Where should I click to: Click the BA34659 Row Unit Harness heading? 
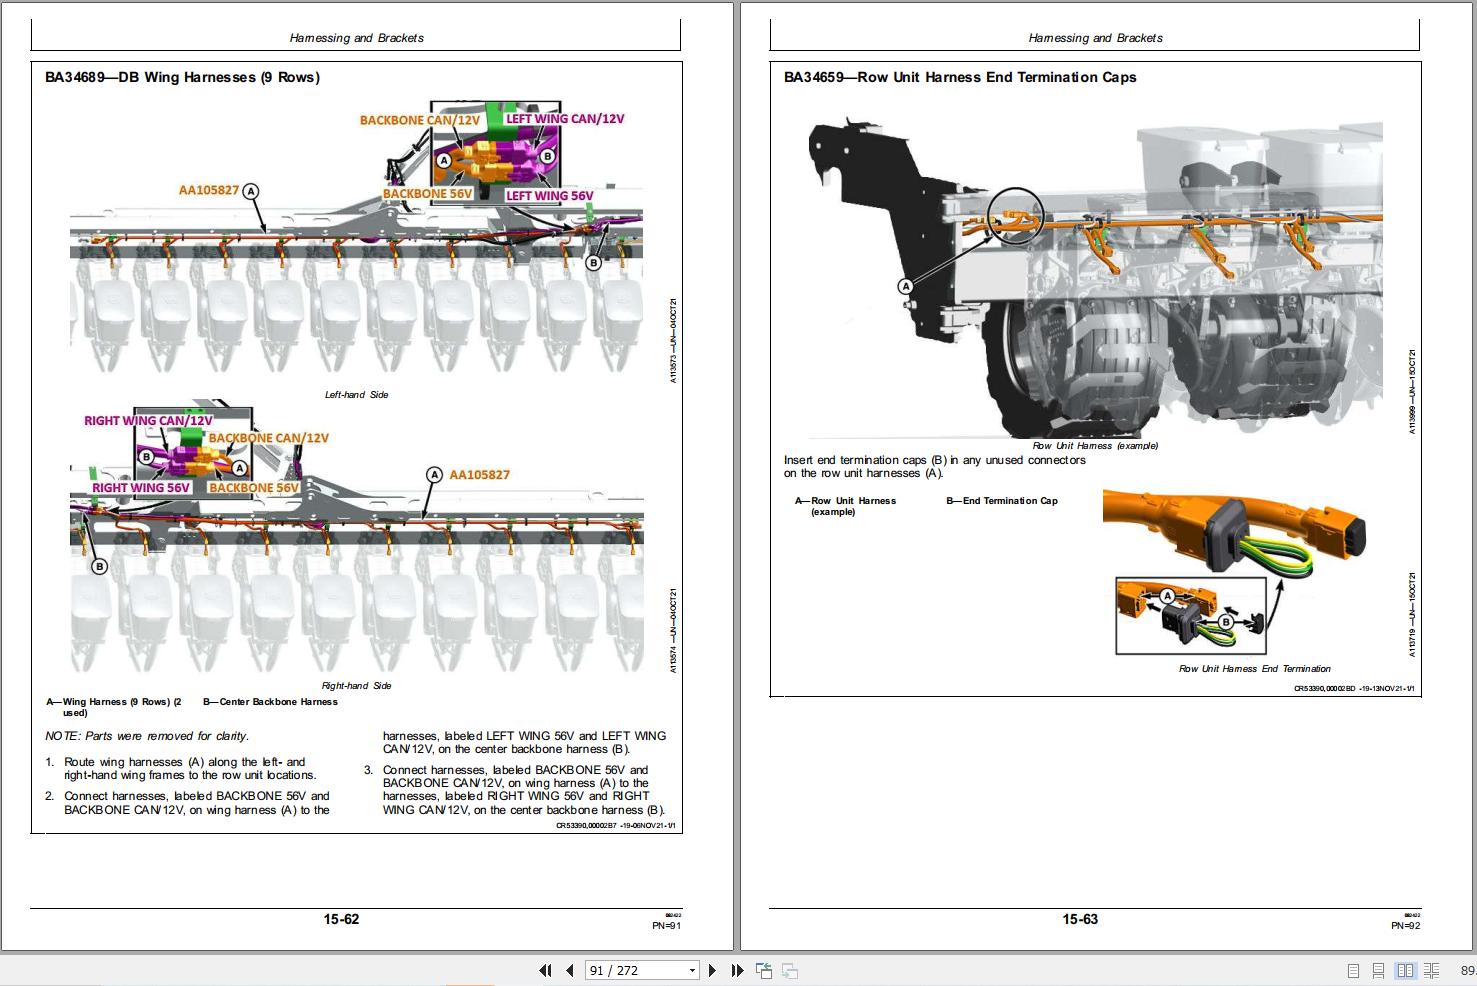point(959,77)
